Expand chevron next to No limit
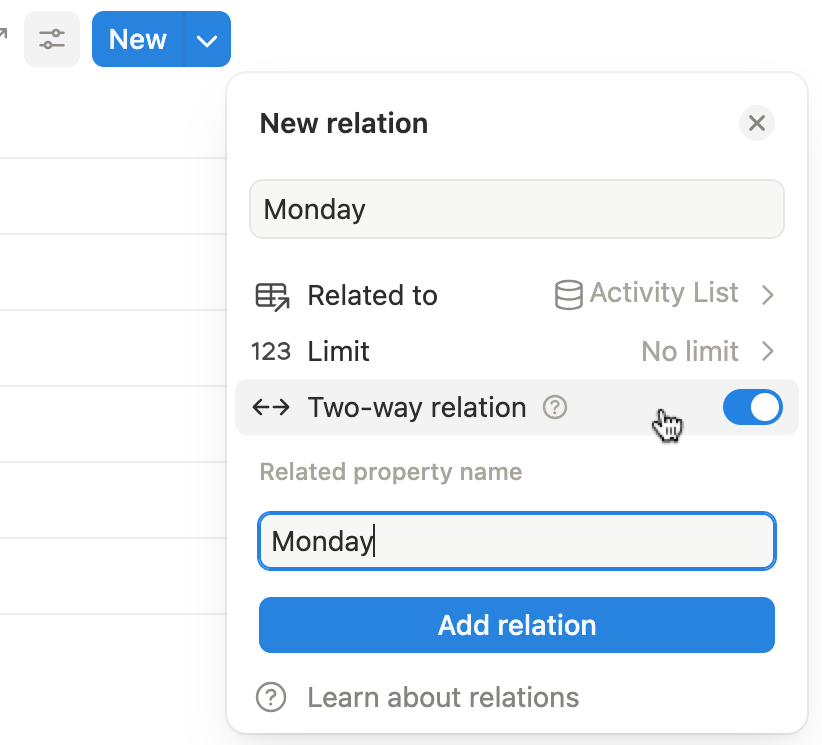This screenshot has height=745, width=822. pyautogui.click(x=768, y=352)
